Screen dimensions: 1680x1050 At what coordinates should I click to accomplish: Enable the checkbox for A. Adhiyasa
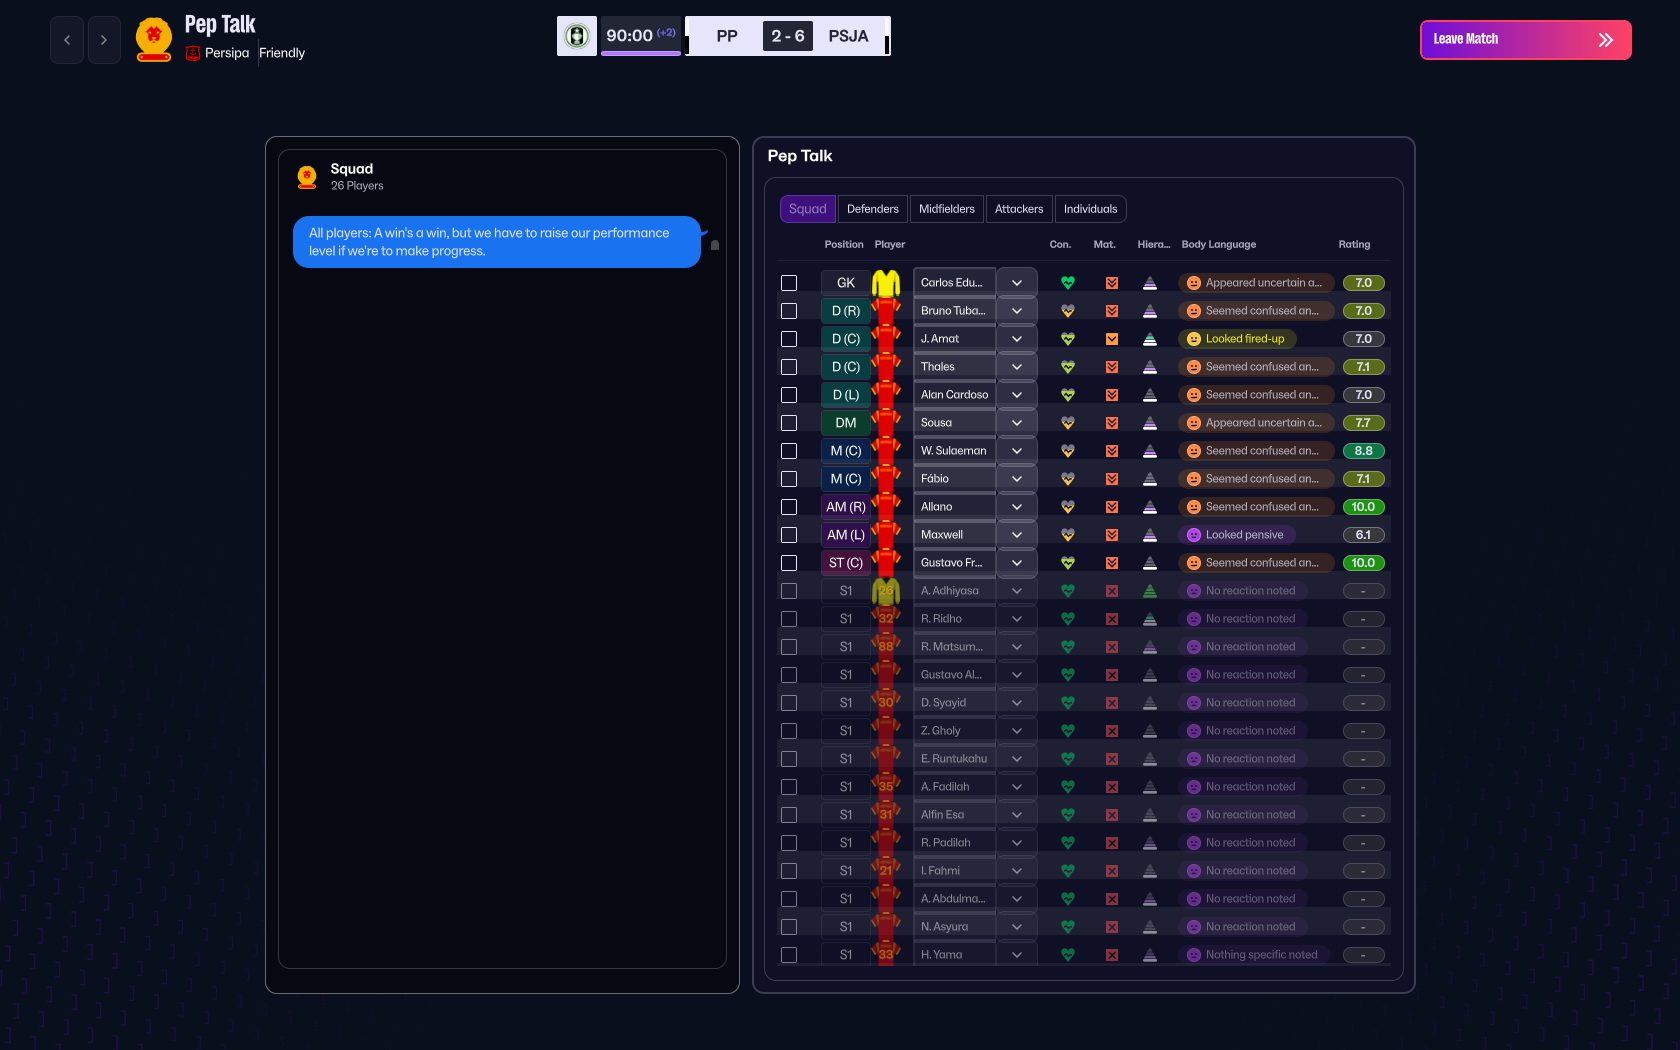pyautogui.click(x=789, y=590)
